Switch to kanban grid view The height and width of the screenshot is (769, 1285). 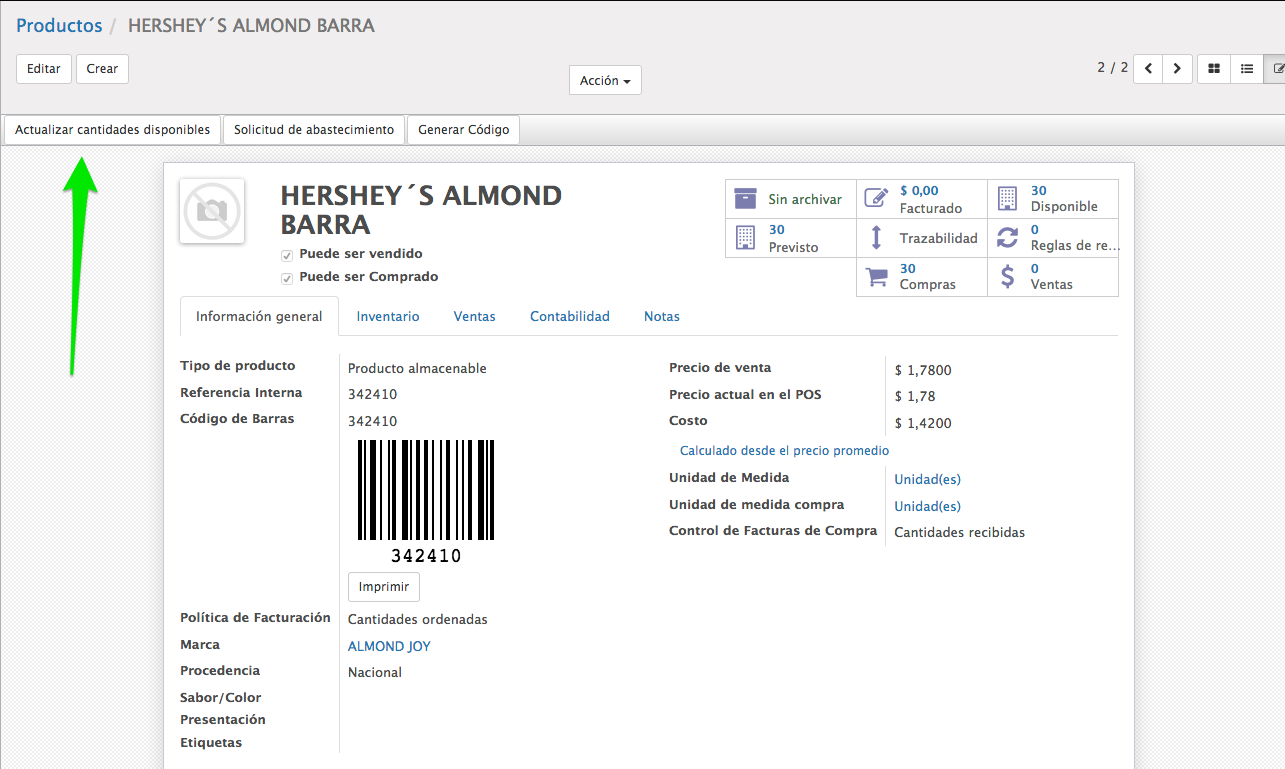coord(1214,69)
